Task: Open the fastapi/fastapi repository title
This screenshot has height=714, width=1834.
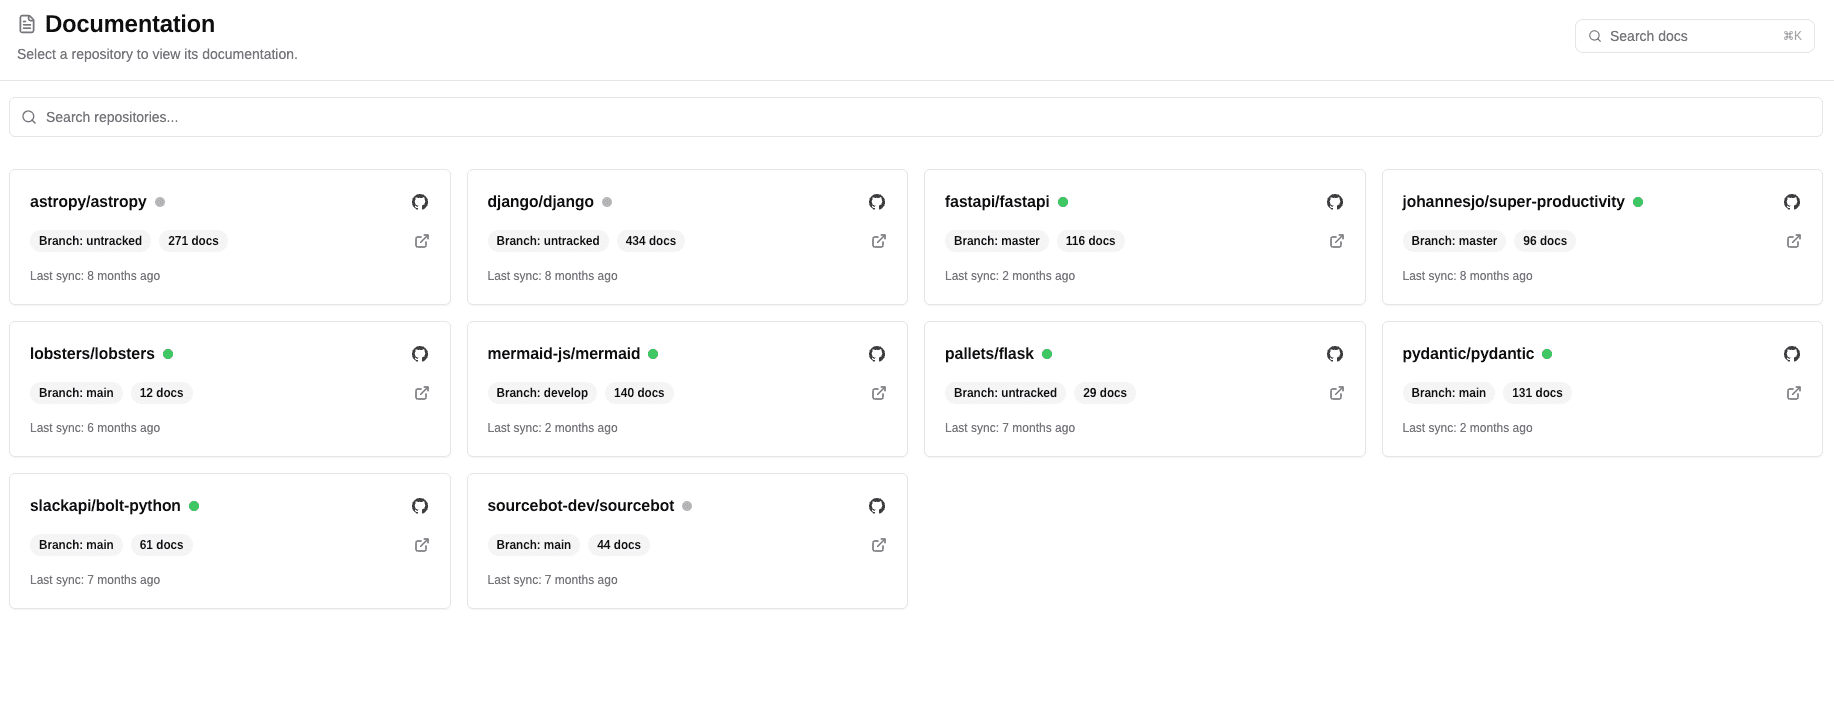Action: (x=997, y=202)
